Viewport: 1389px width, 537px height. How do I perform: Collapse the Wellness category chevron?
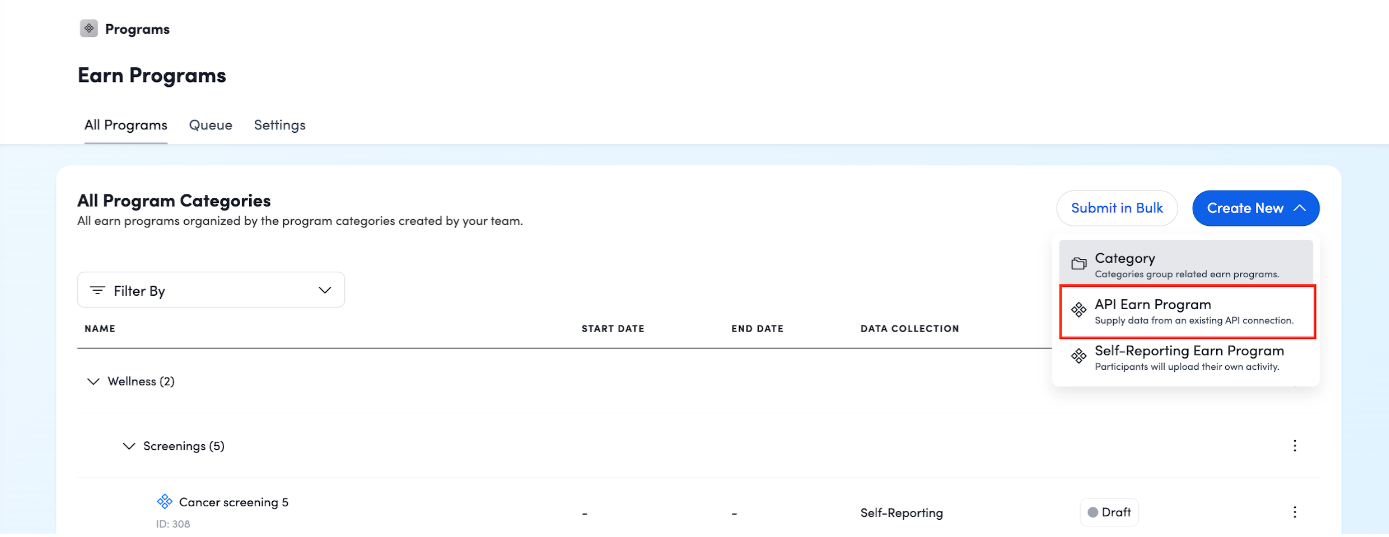coord(94,381)
